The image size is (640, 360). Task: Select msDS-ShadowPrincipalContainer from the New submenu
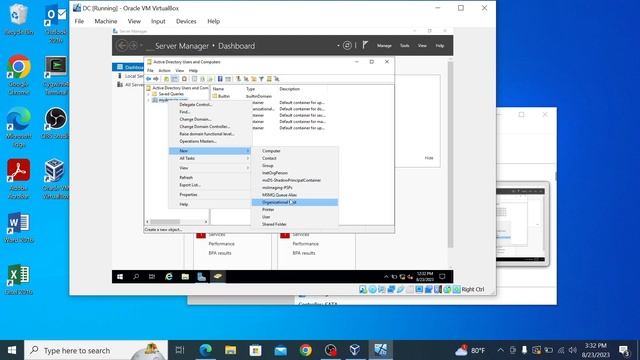(x=295, y=180)
